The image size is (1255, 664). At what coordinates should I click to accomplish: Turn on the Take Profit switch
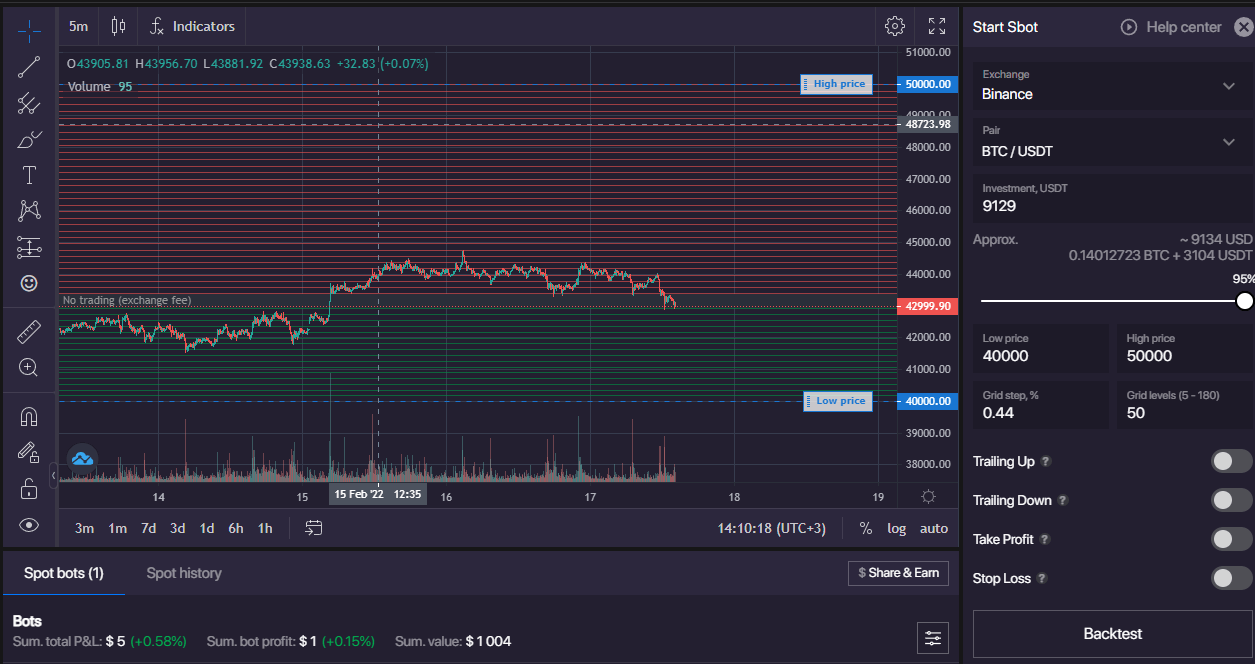(x=1231, y=539)
